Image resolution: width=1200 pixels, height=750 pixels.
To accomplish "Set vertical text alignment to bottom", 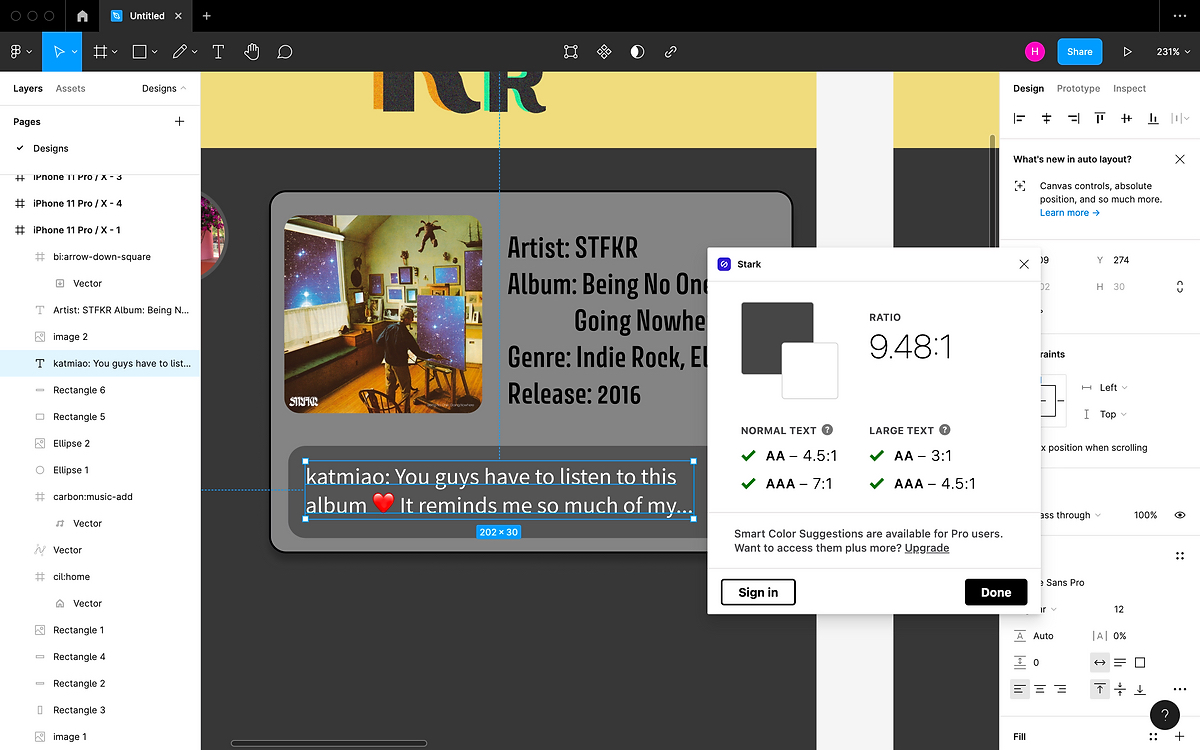I will pyautogui.click(x=1140, y=689).
